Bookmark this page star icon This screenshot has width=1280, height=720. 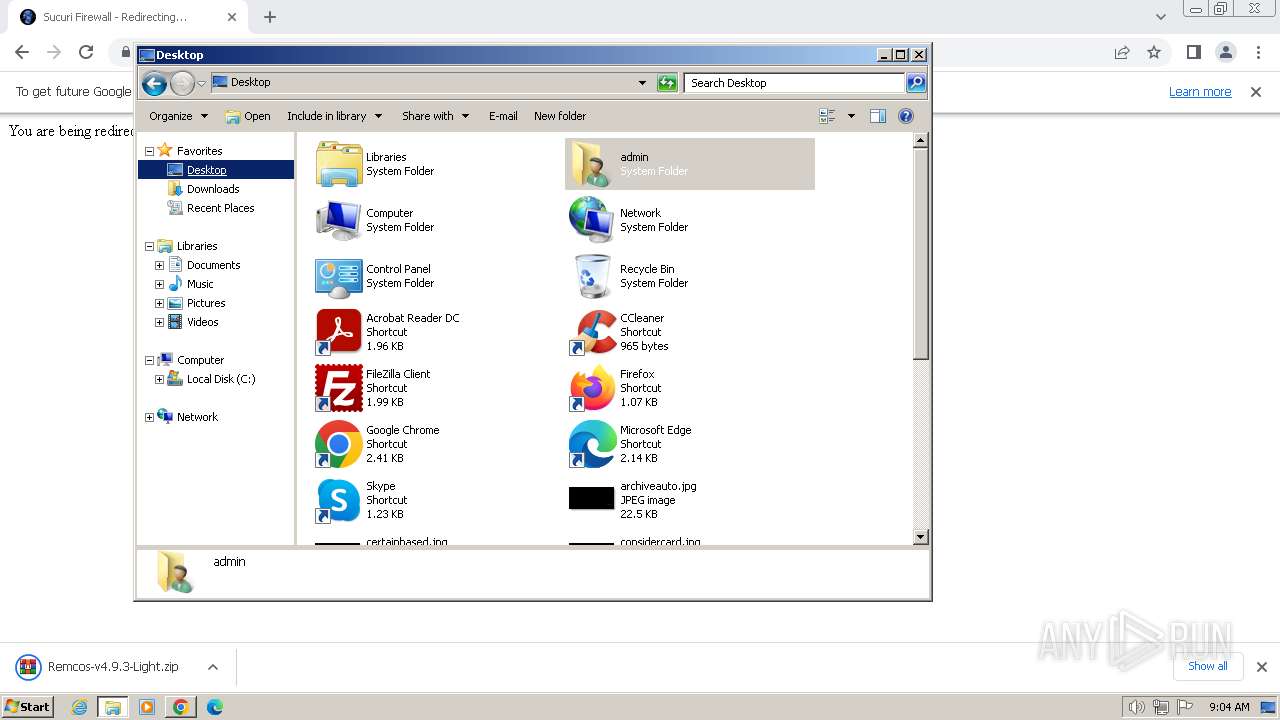point(1154,53)
